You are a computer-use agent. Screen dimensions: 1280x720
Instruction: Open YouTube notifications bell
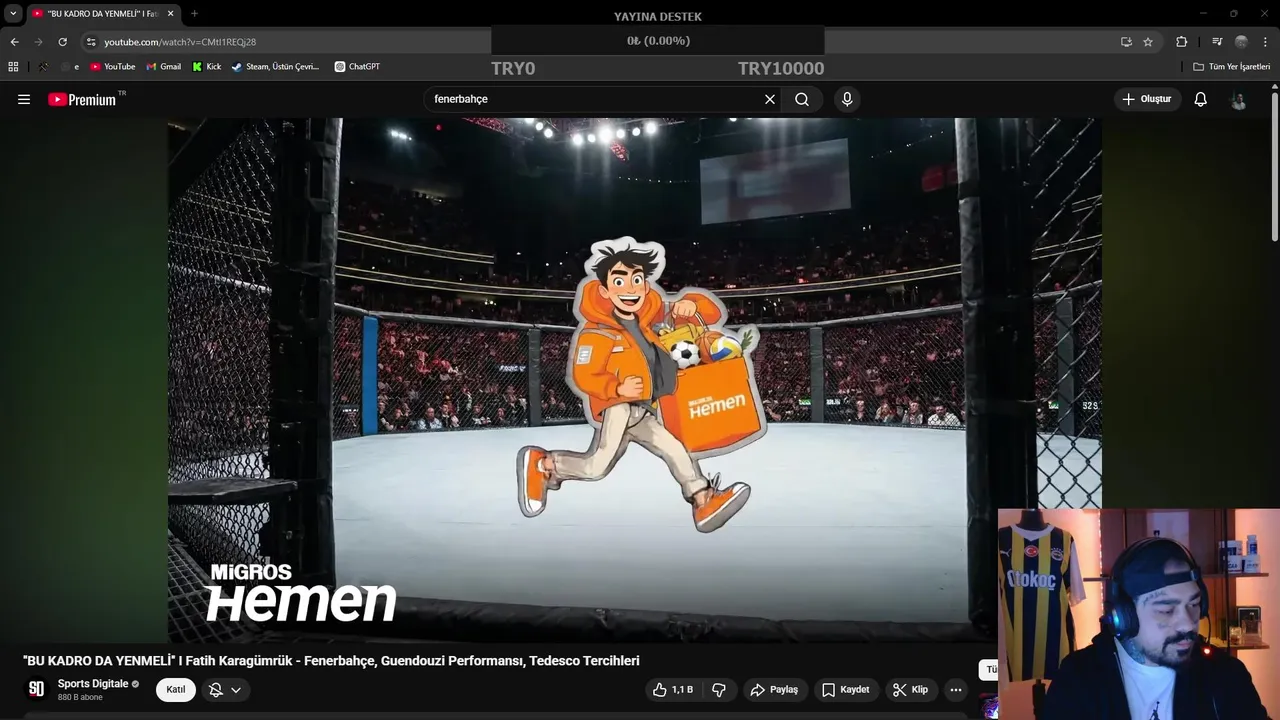1201,99
